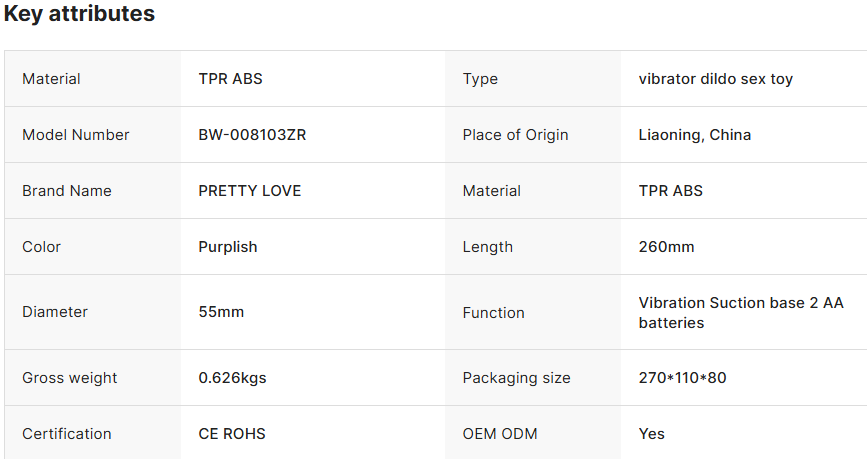Select the Place of Origin label
This screenshot has width=867, height=459.
(x=515, y=135)
